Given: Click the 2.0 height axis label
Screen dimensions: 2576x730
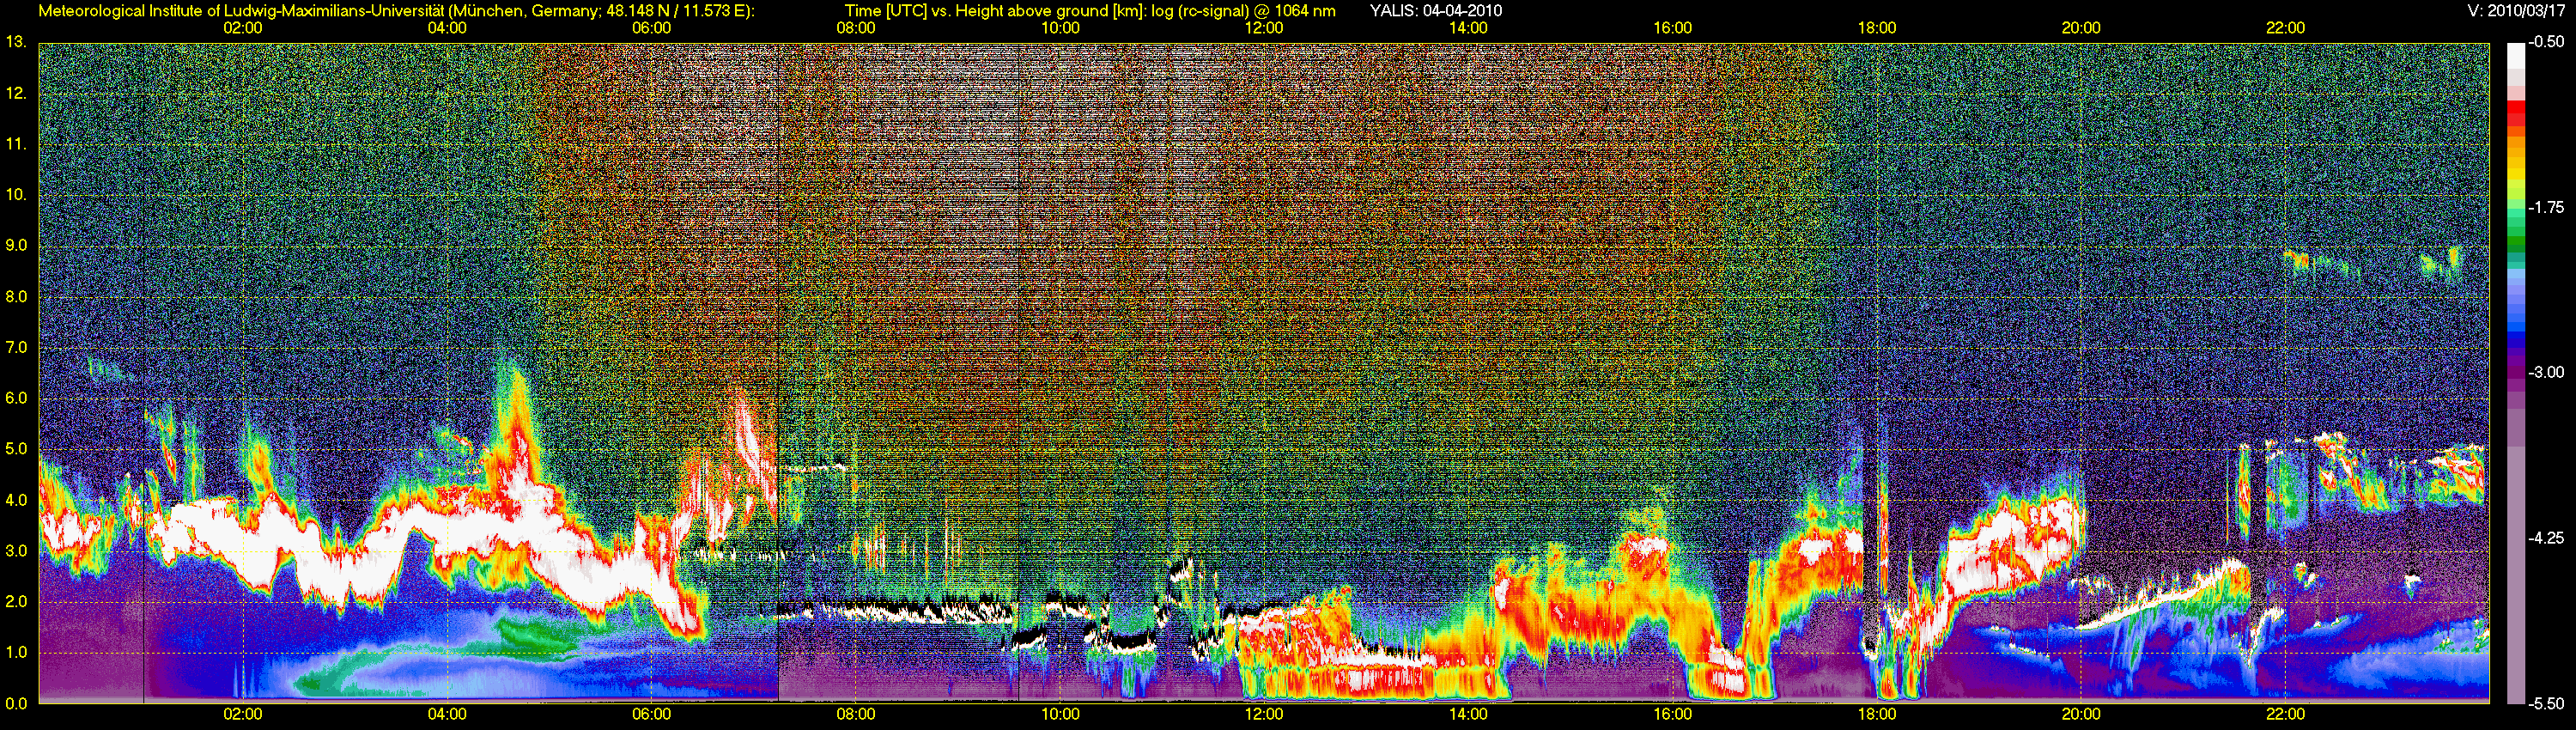Looking at the screenshot, I should point(16,602).
